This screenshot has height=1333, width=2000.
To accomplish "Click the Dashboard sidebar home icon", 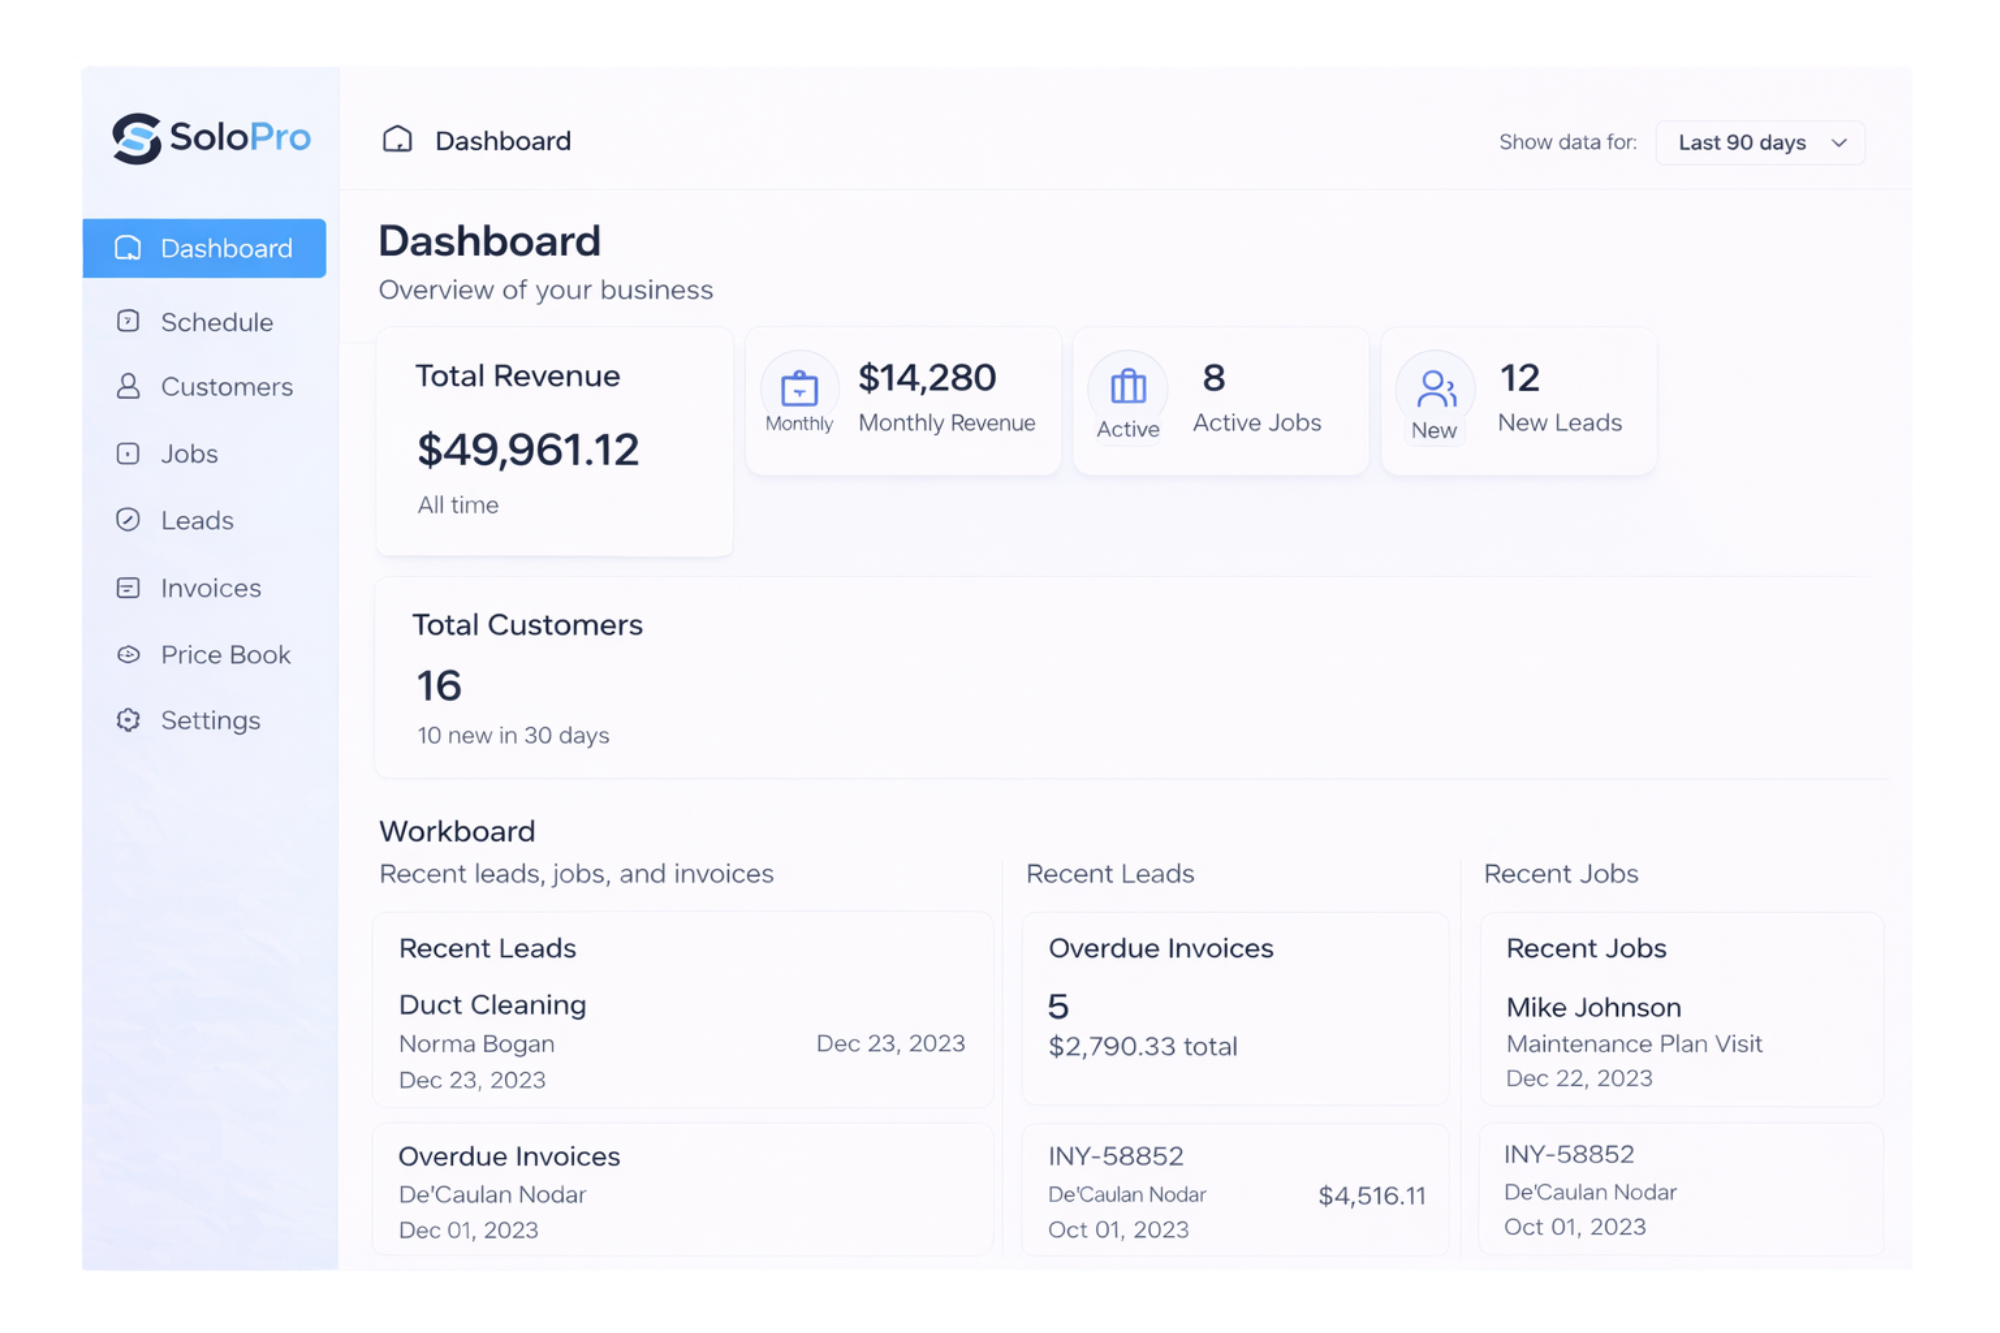I will tap(128, 248).
